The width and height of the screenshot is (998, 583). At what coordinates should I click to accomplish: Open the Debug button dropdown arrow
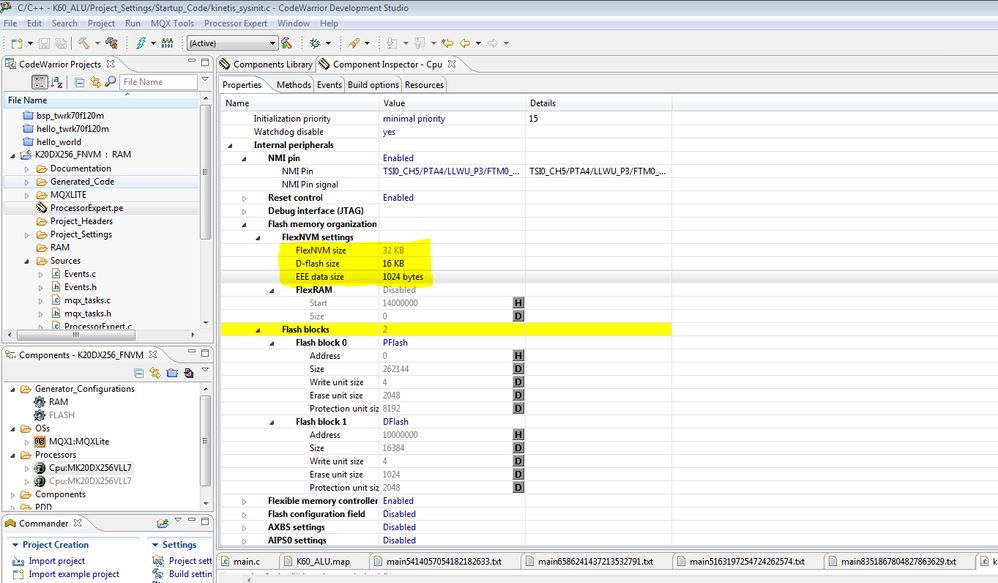328,43
